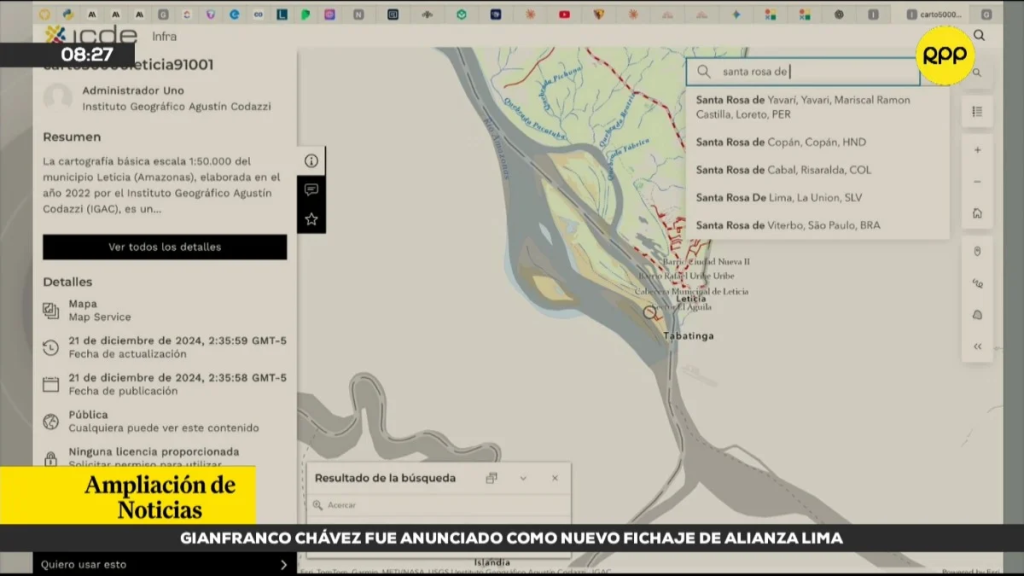Click the 'Map Service' text under Mapa

[x=100, y=317]
